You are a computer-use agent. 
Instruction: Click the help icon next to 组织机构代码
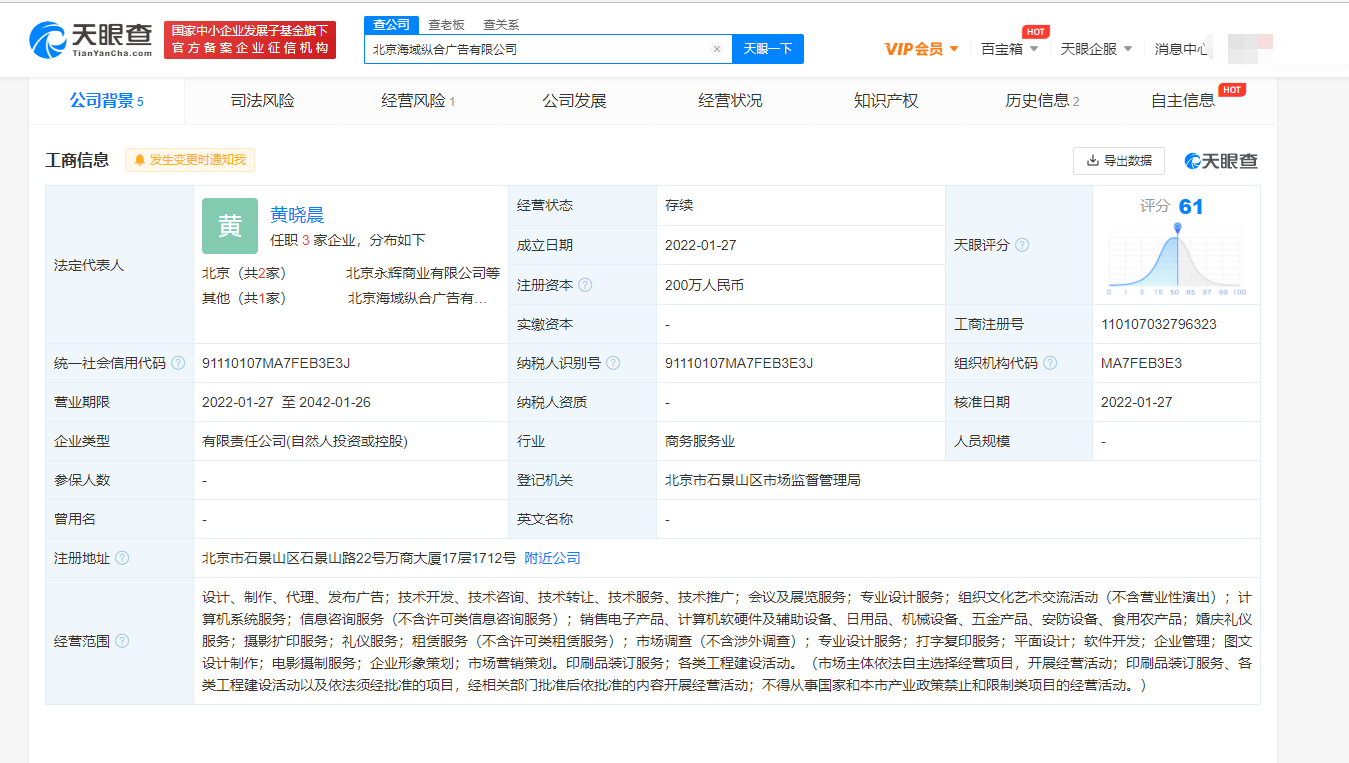click(1050, 363)
